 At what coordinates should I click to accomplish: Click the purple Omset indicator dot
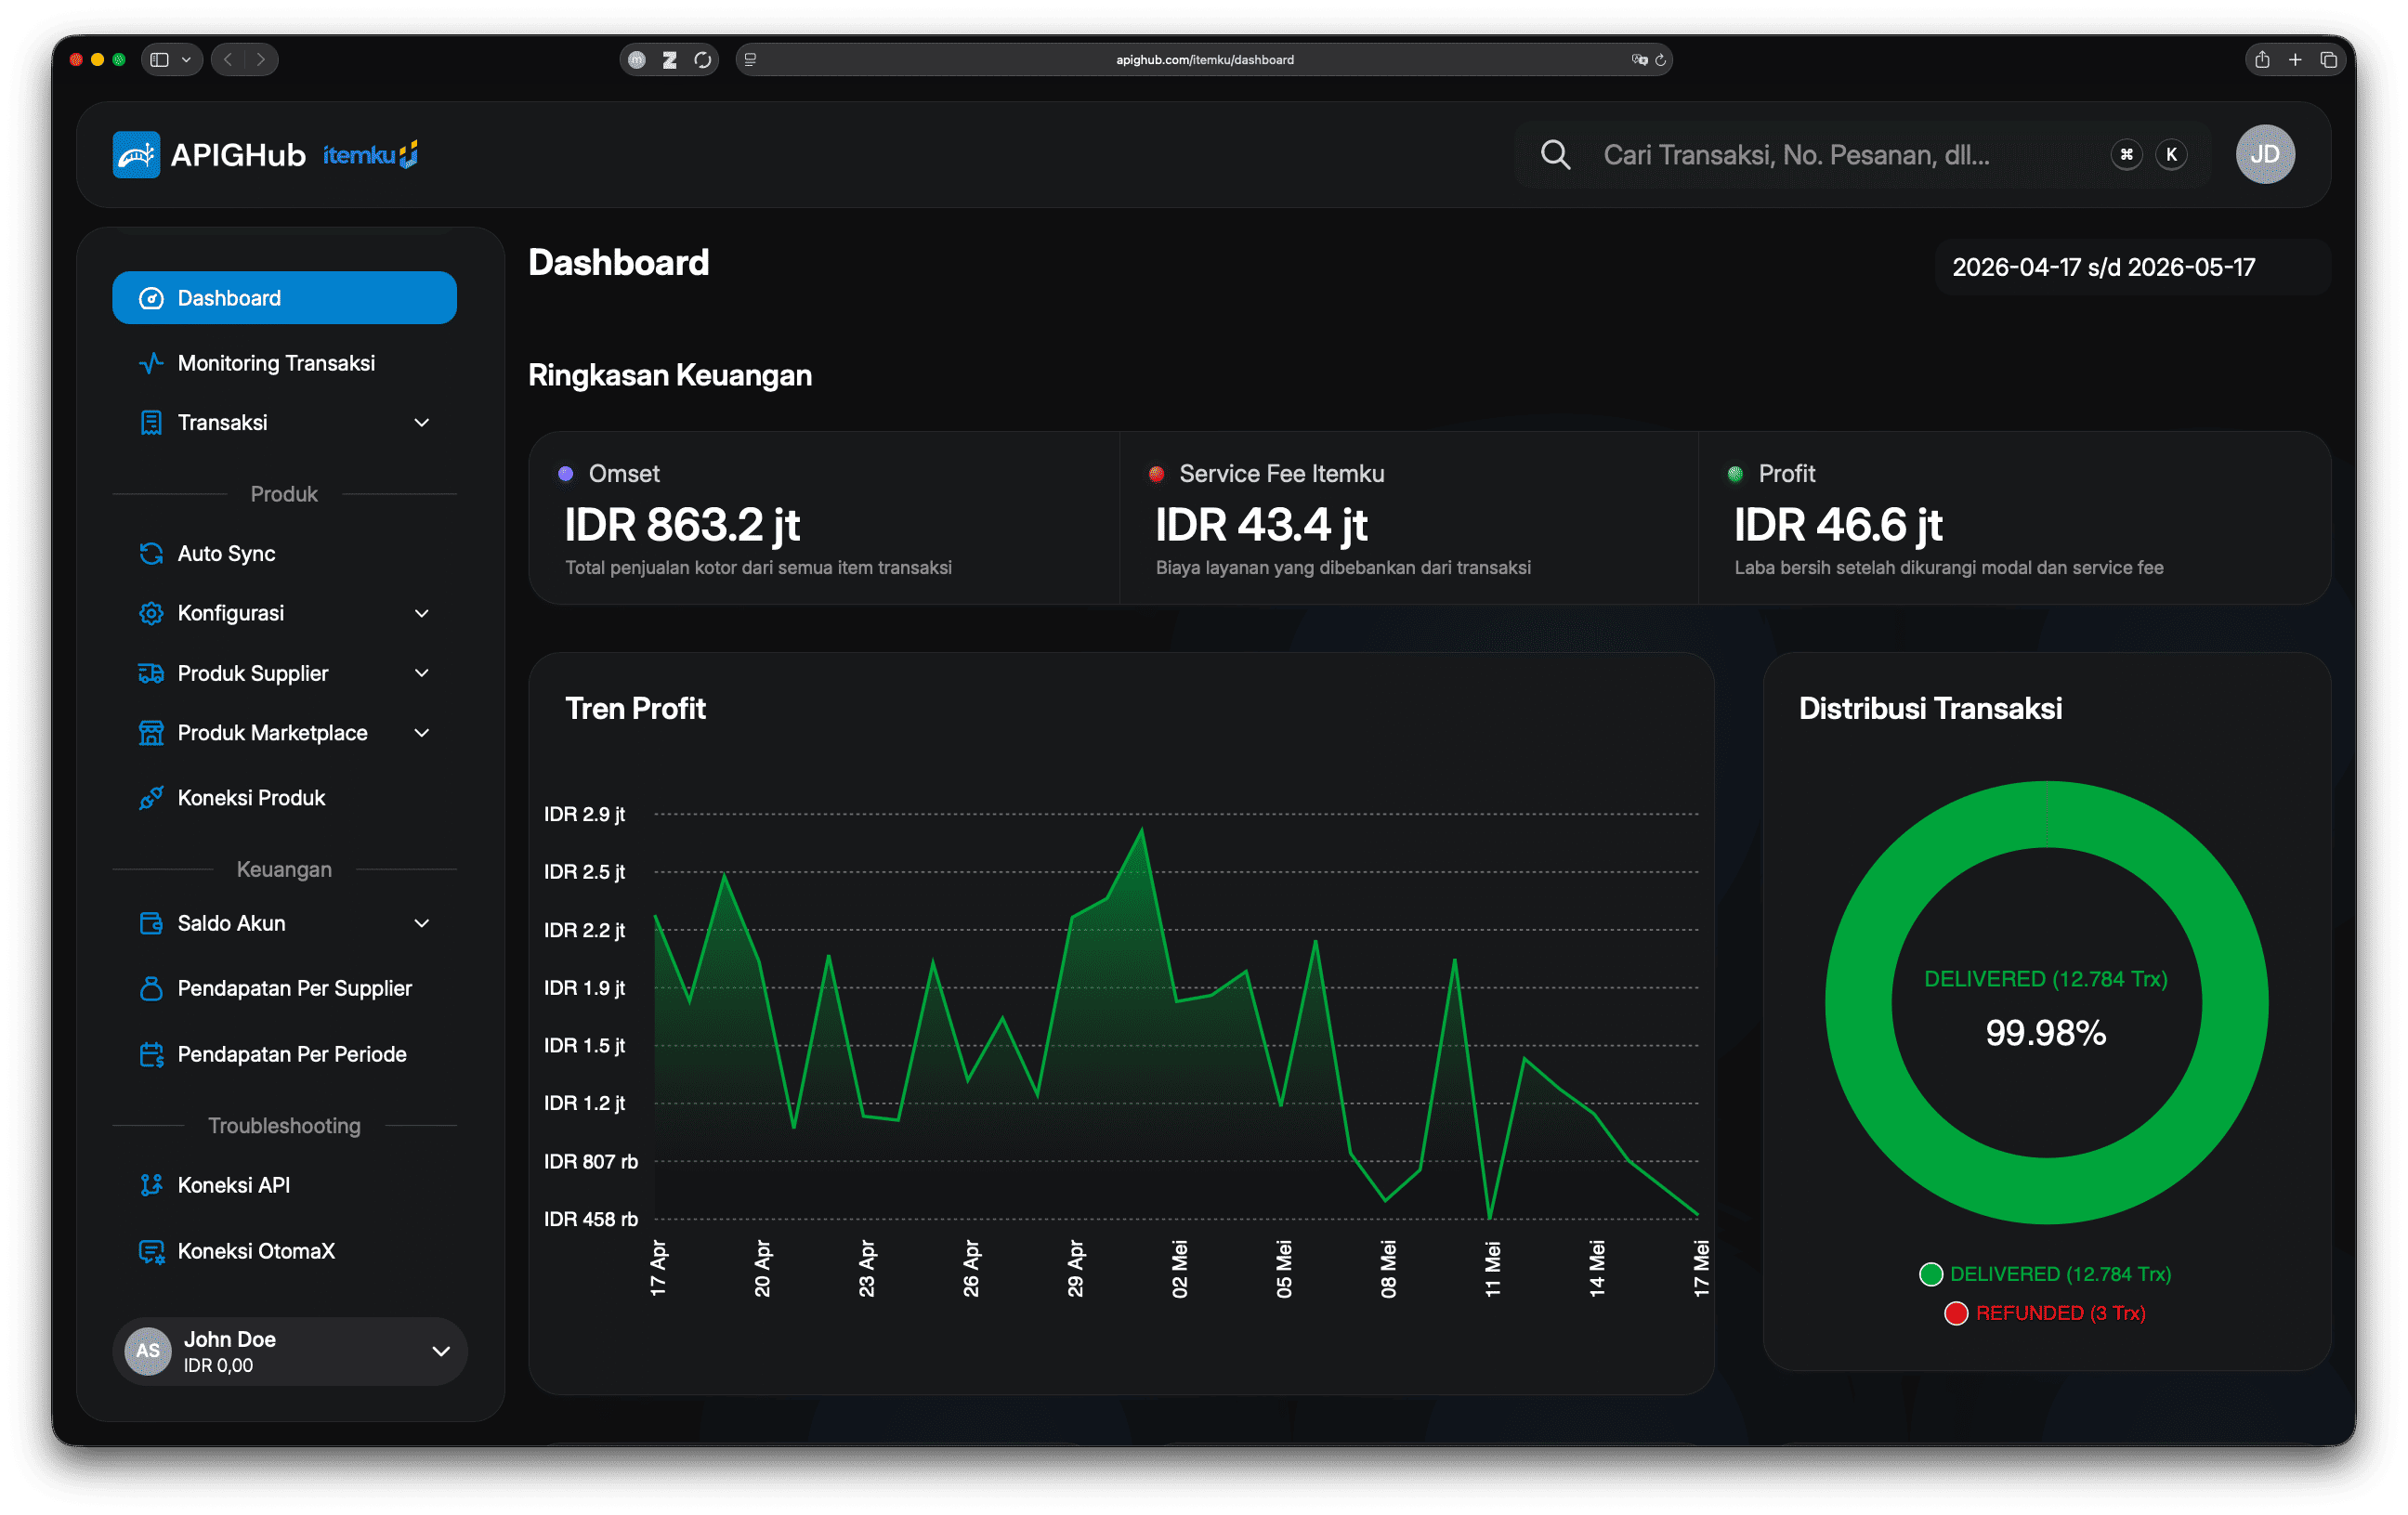click(565, 473)
